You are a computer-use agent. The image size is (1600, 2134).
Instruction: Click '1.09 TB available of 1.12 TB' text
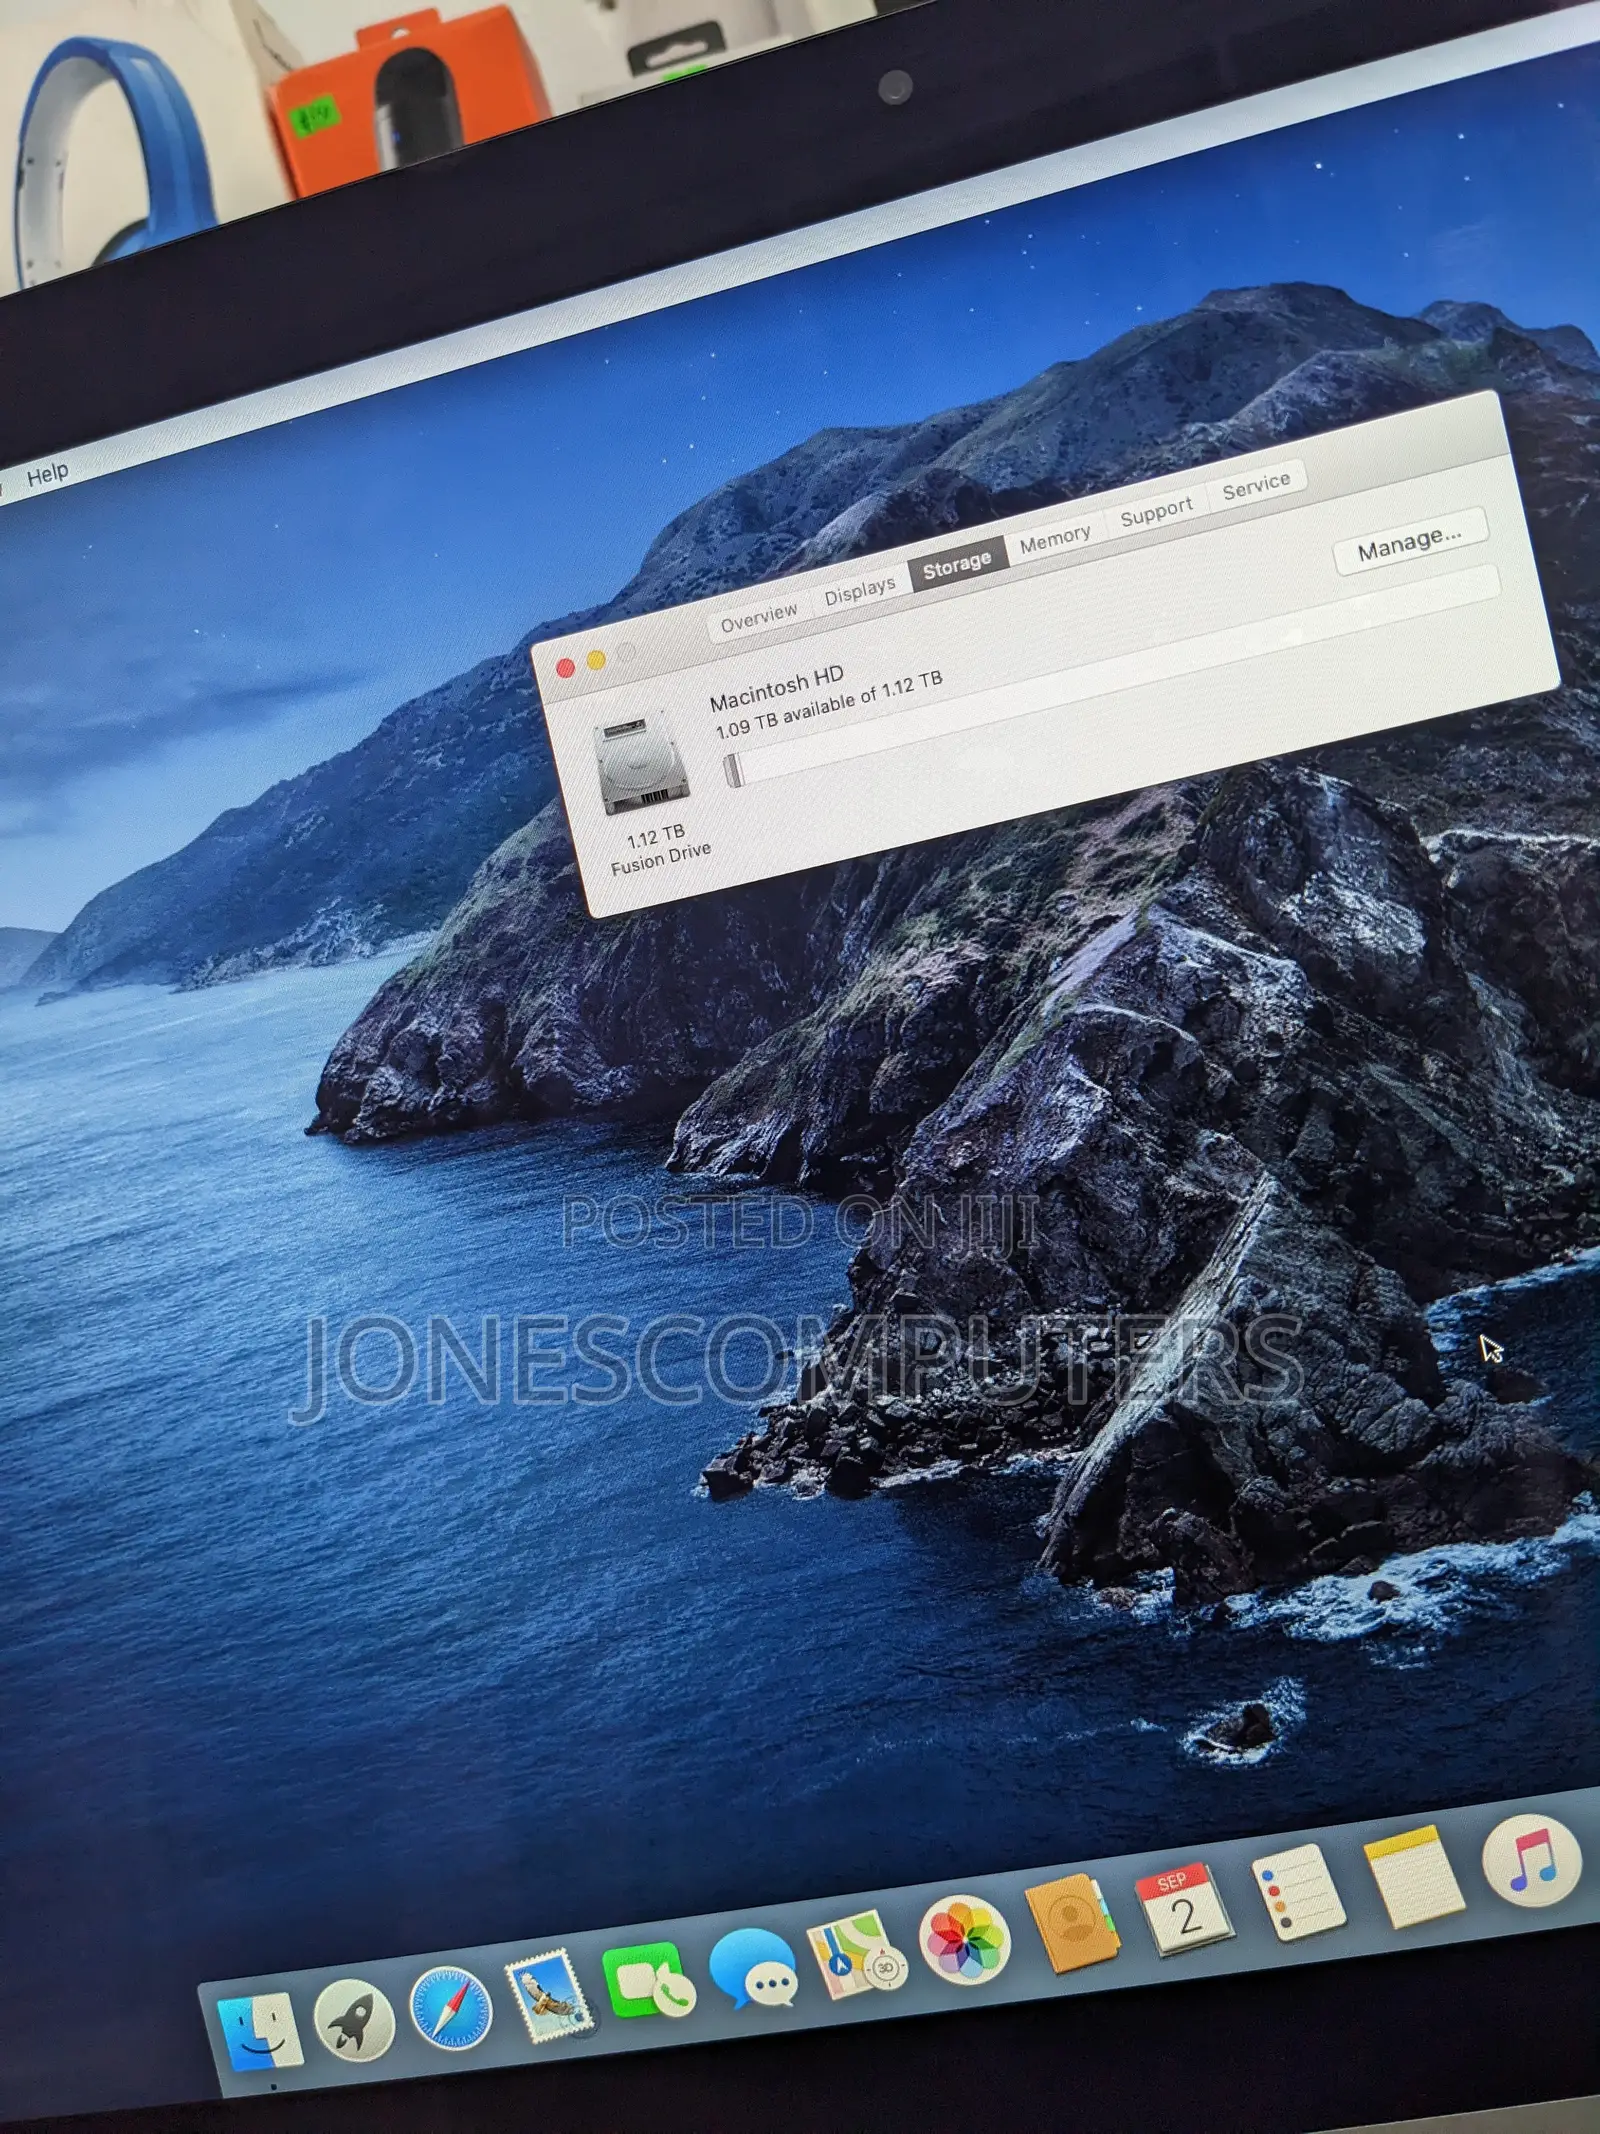[x=829, y=705]
